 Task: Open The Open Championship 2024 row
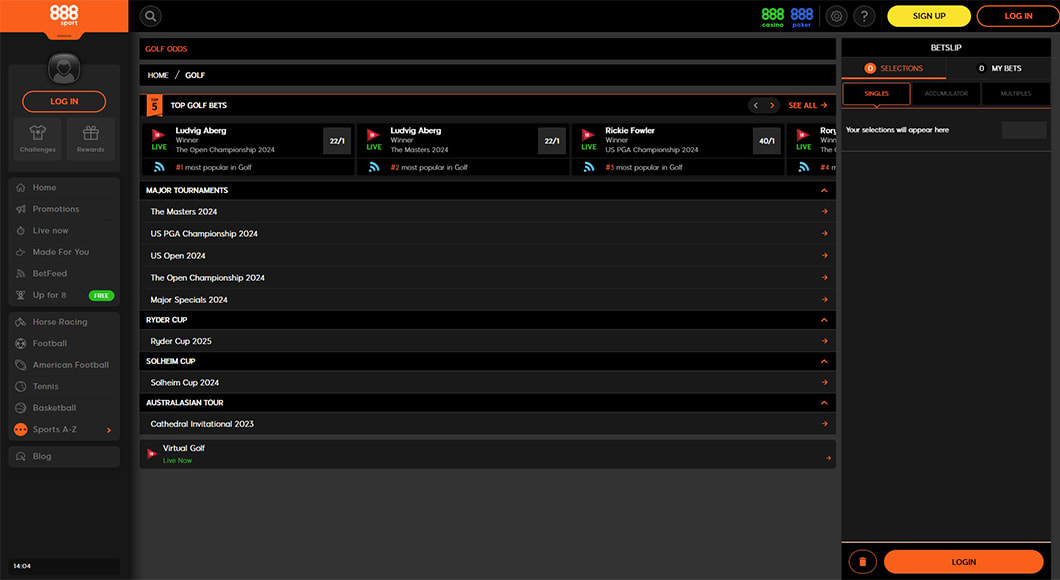[487, 278]
